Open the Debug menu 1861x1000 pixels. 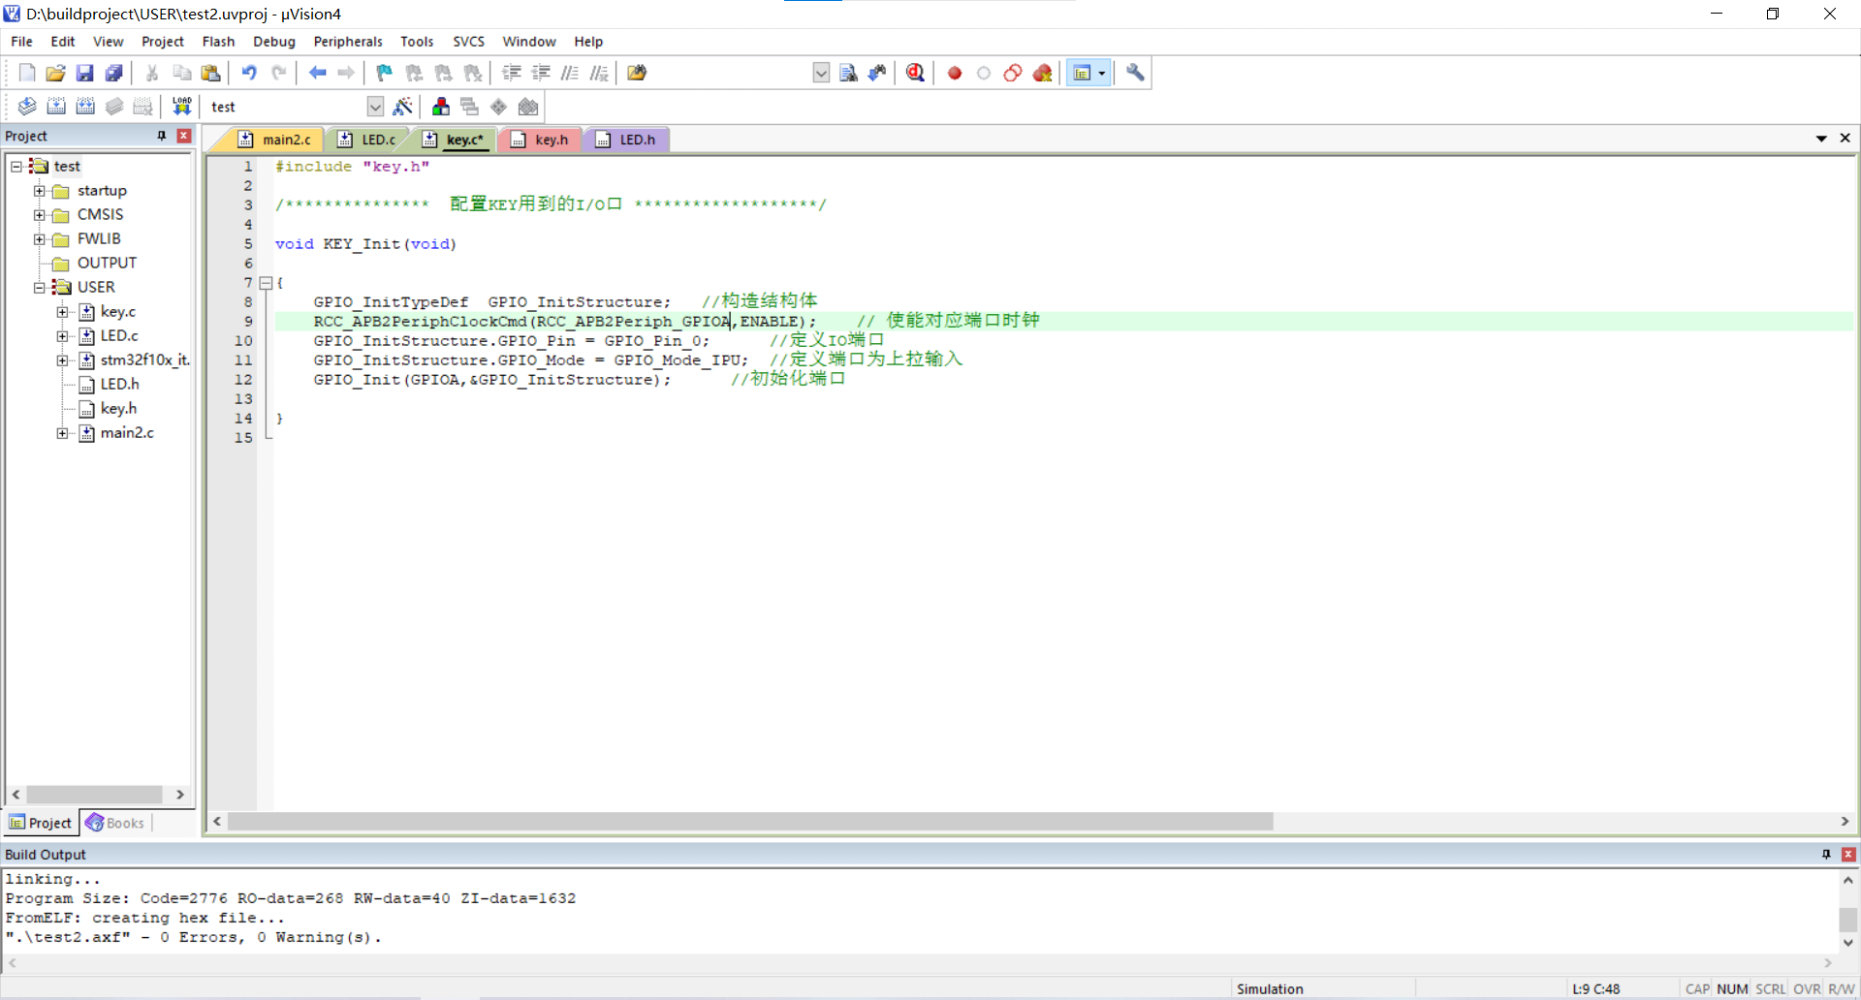point(274,41)
